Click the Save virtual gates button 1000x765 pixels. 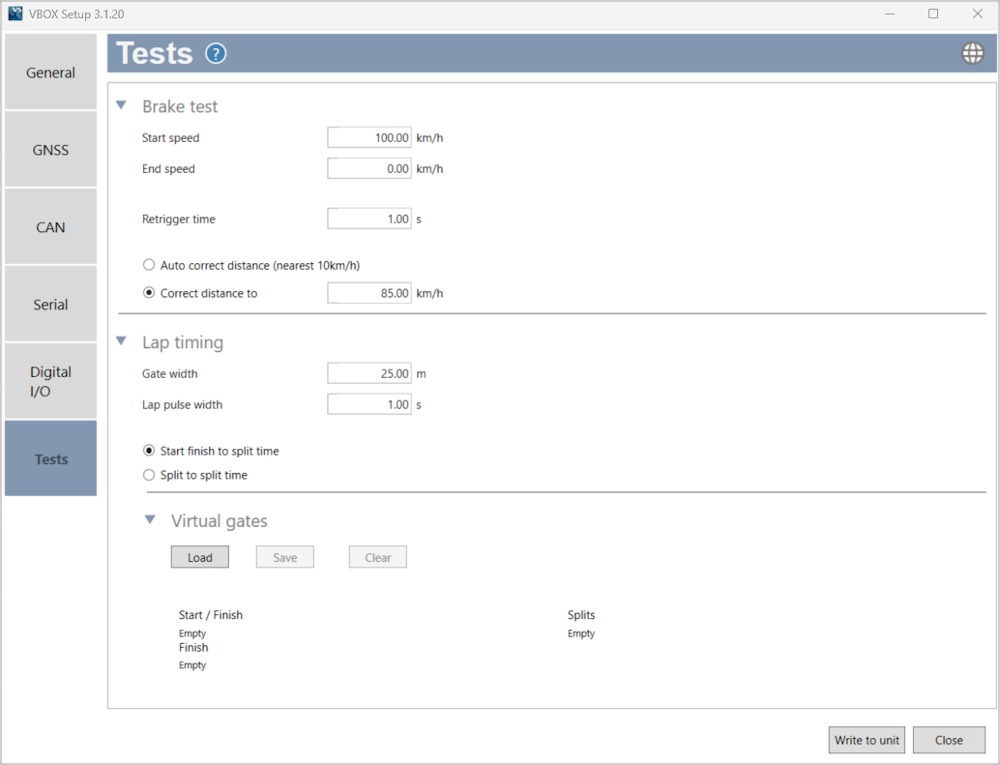point(285,557)
